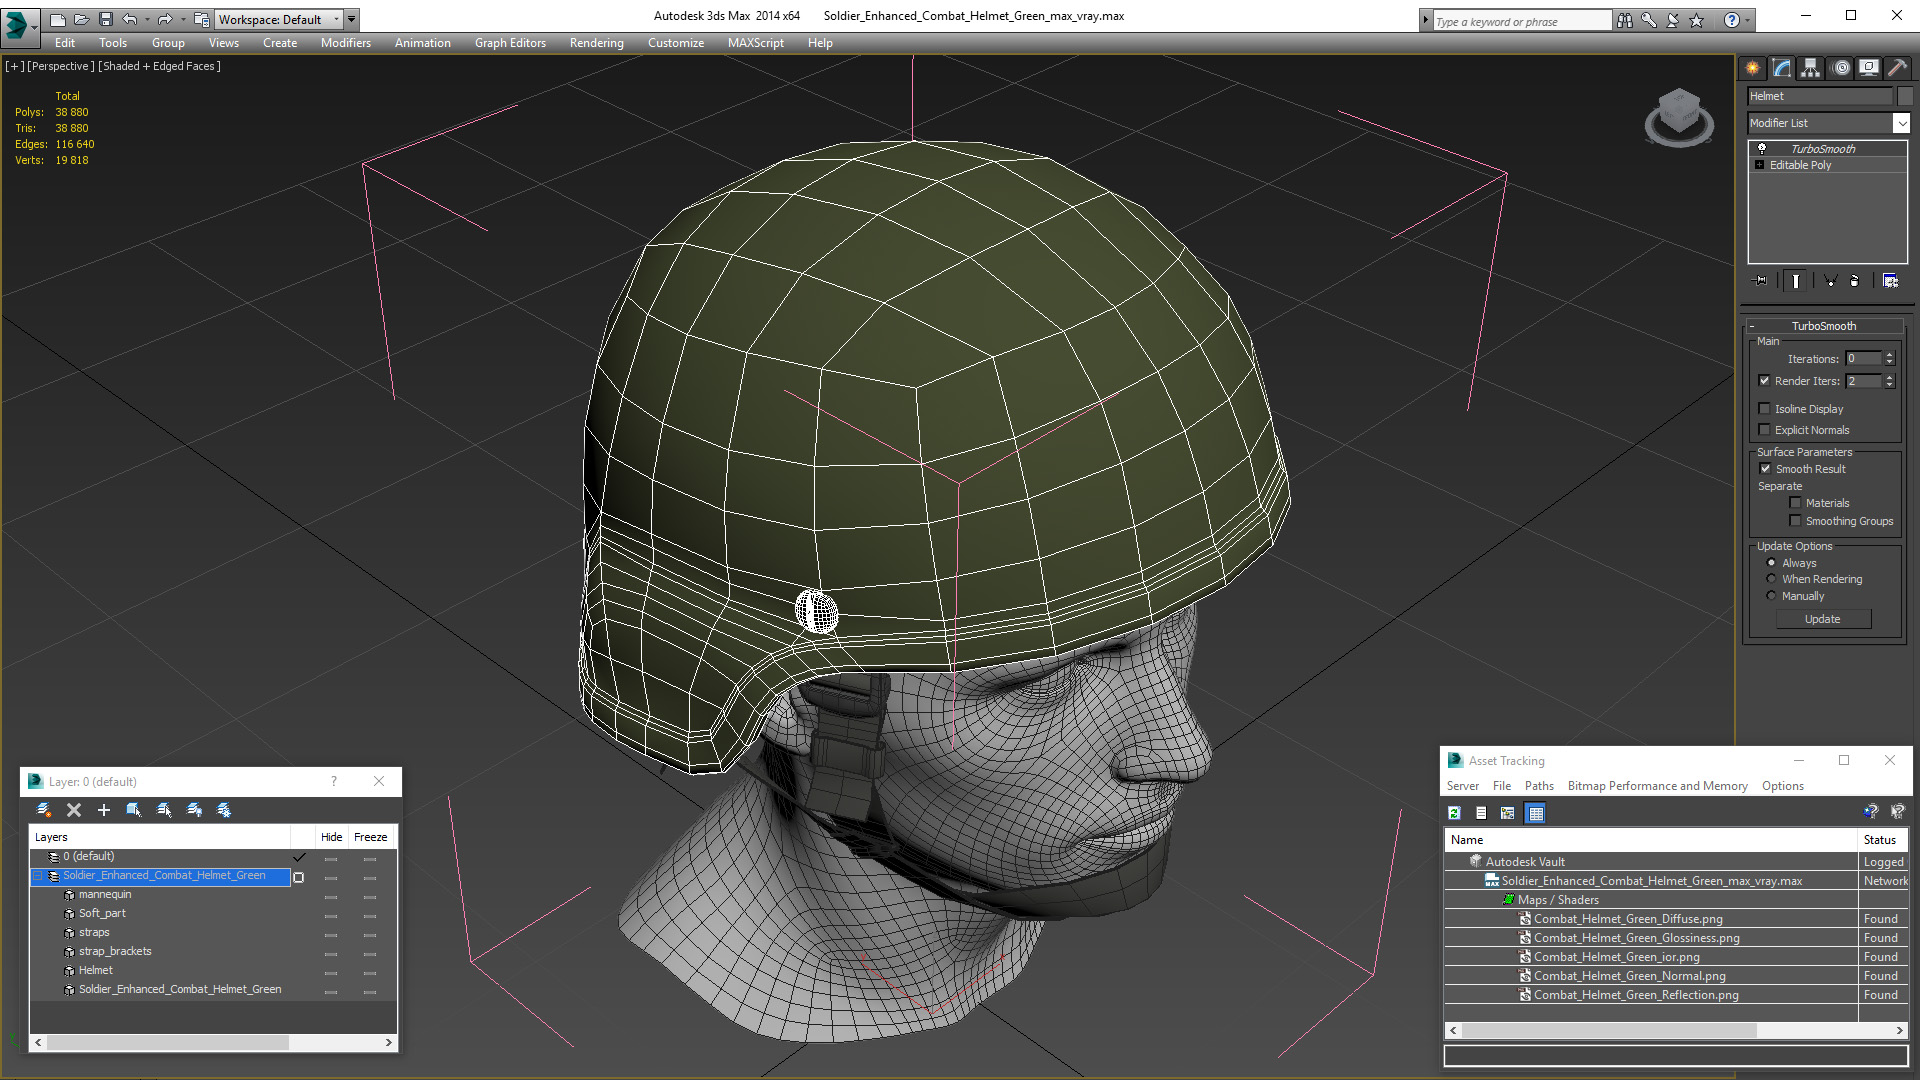1920x1080 pixels.
Task: Click Freeze All Layers snowflake icon
Action: [224, 810]
